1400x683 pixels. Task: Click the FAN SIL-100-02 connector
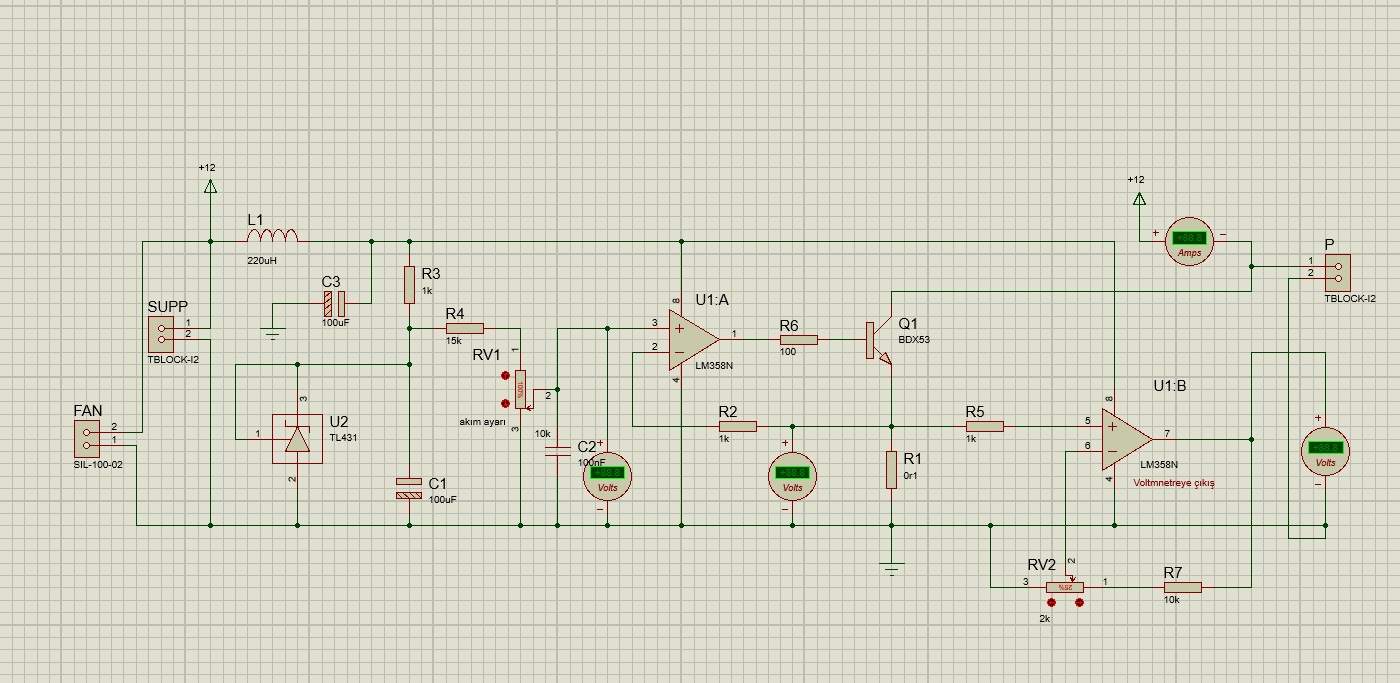coord(87,438)
